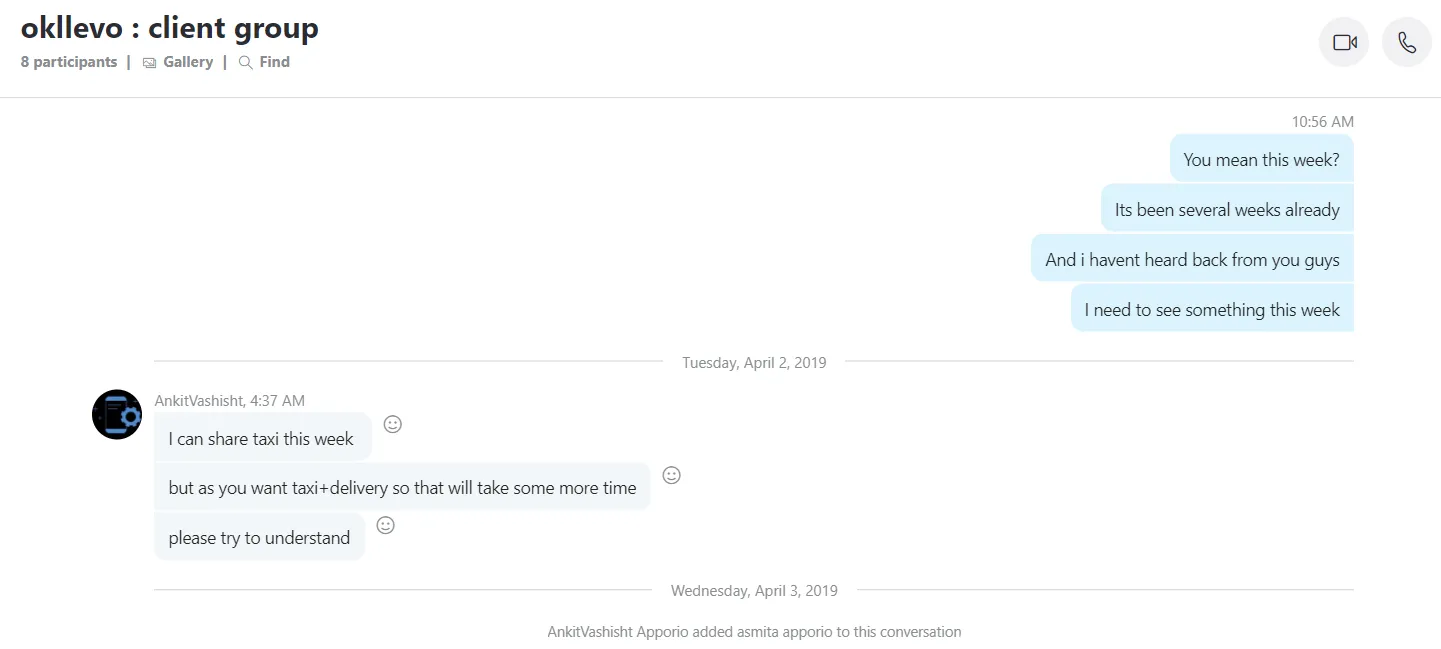1441x649 pixels.
Task: View the 8 participants list
Action: [69, 62]
